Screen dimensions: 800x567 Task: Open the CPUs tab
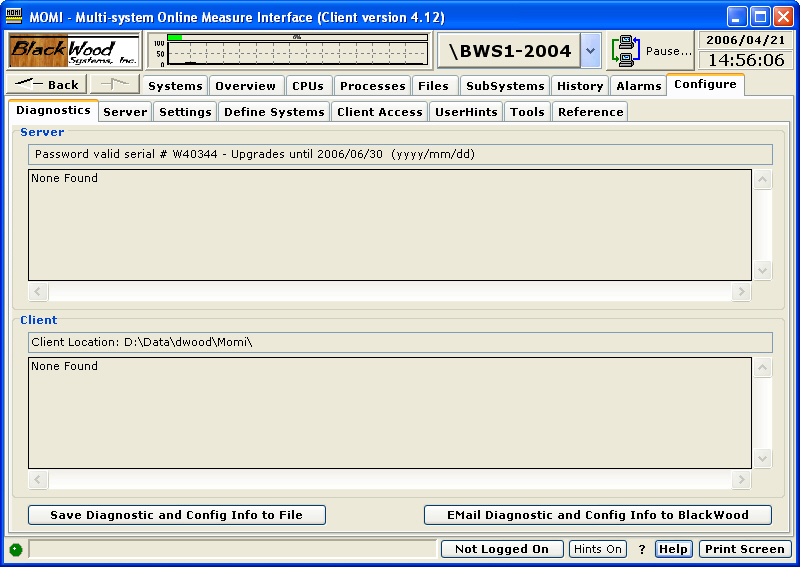[x=308, y=86]
